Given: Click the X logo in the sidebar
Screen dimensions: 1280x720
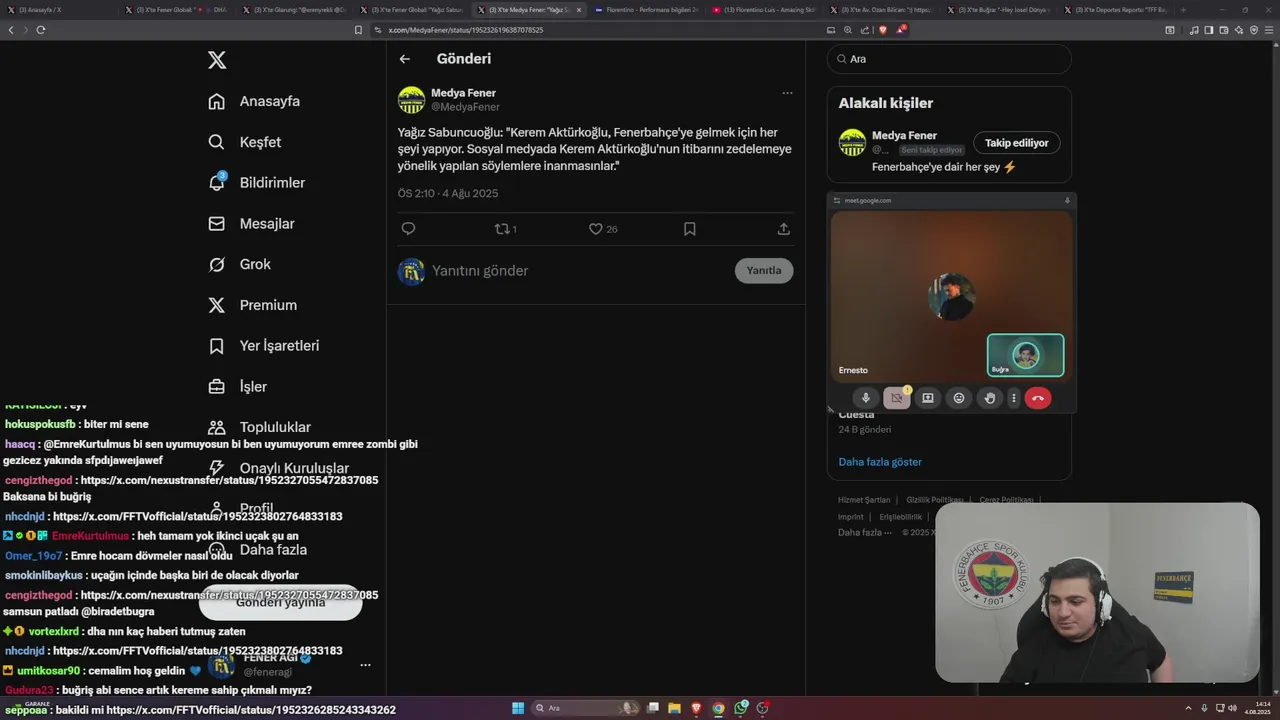Looking at the screenshot, I should [x=217, y=60].
